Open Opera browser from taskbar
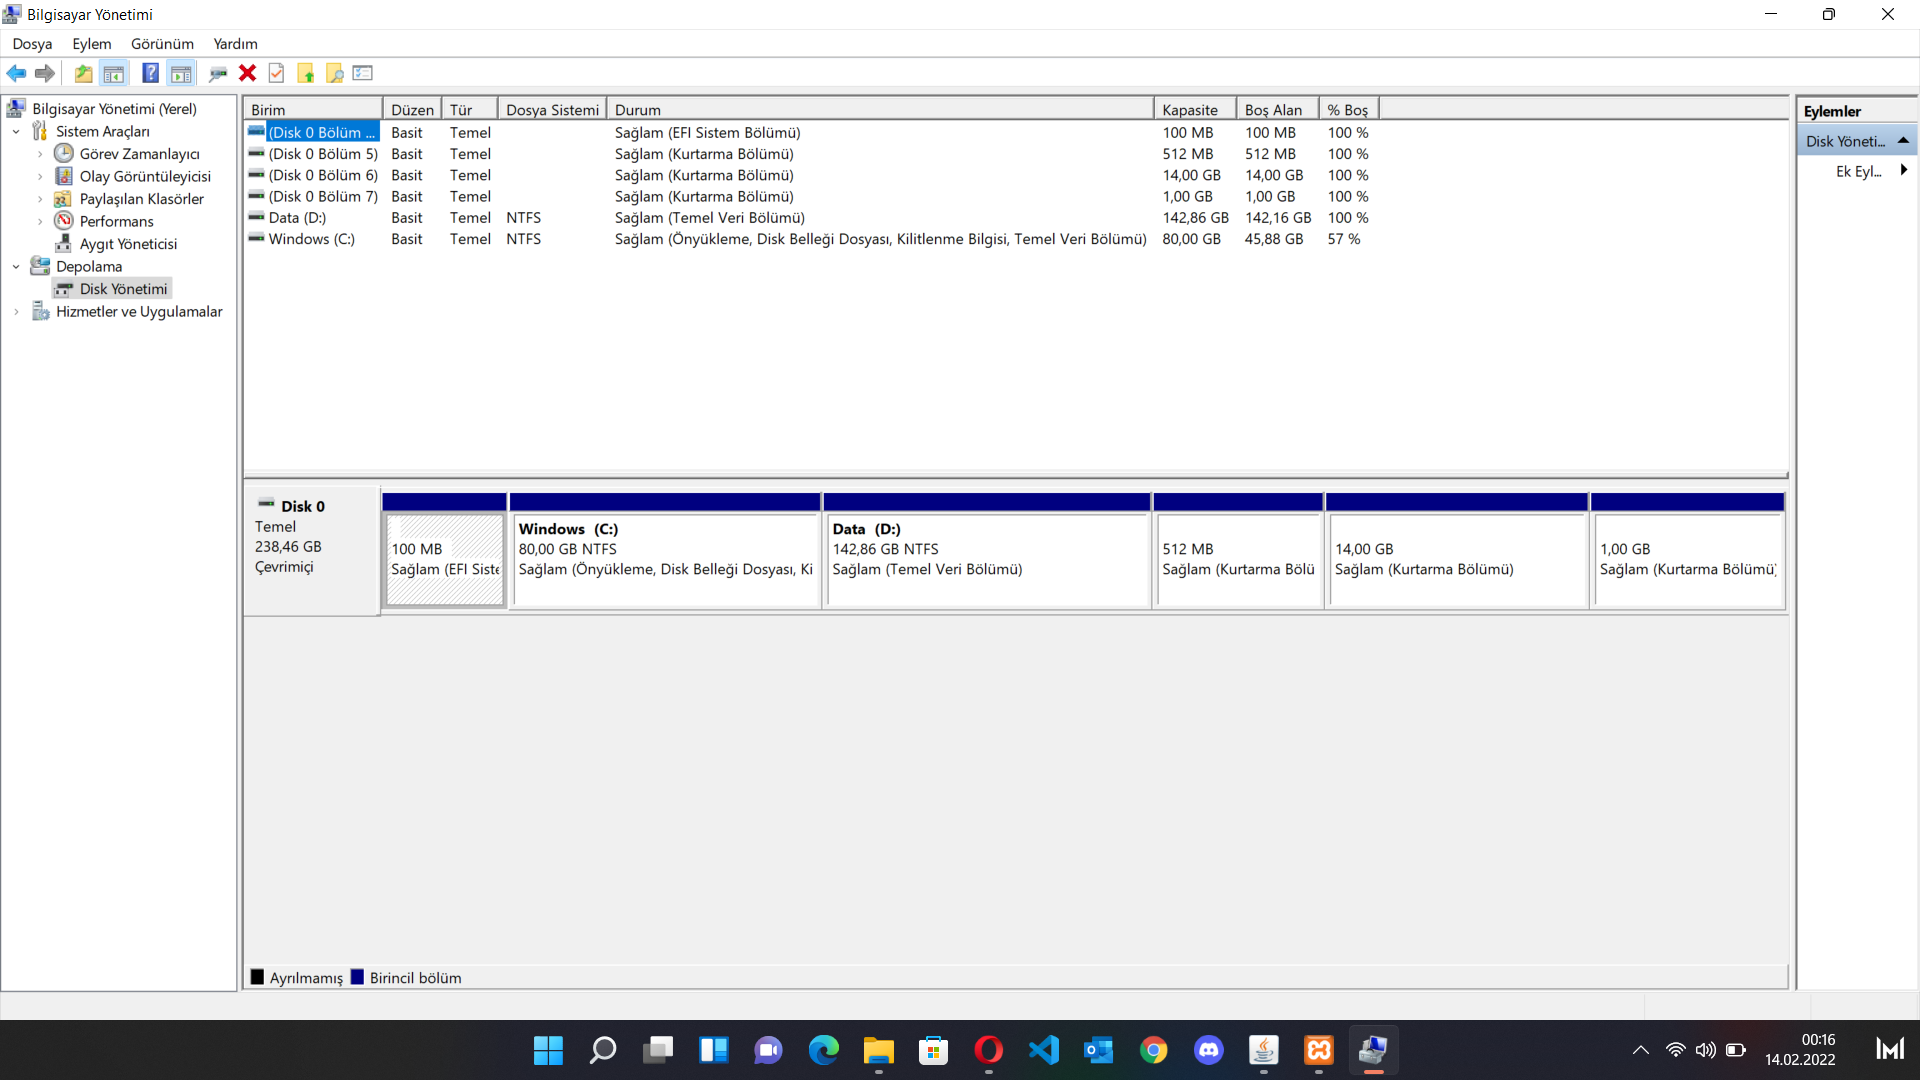The height and width of the screenshot is (1080, 1920). click(x=988, y=1050)
